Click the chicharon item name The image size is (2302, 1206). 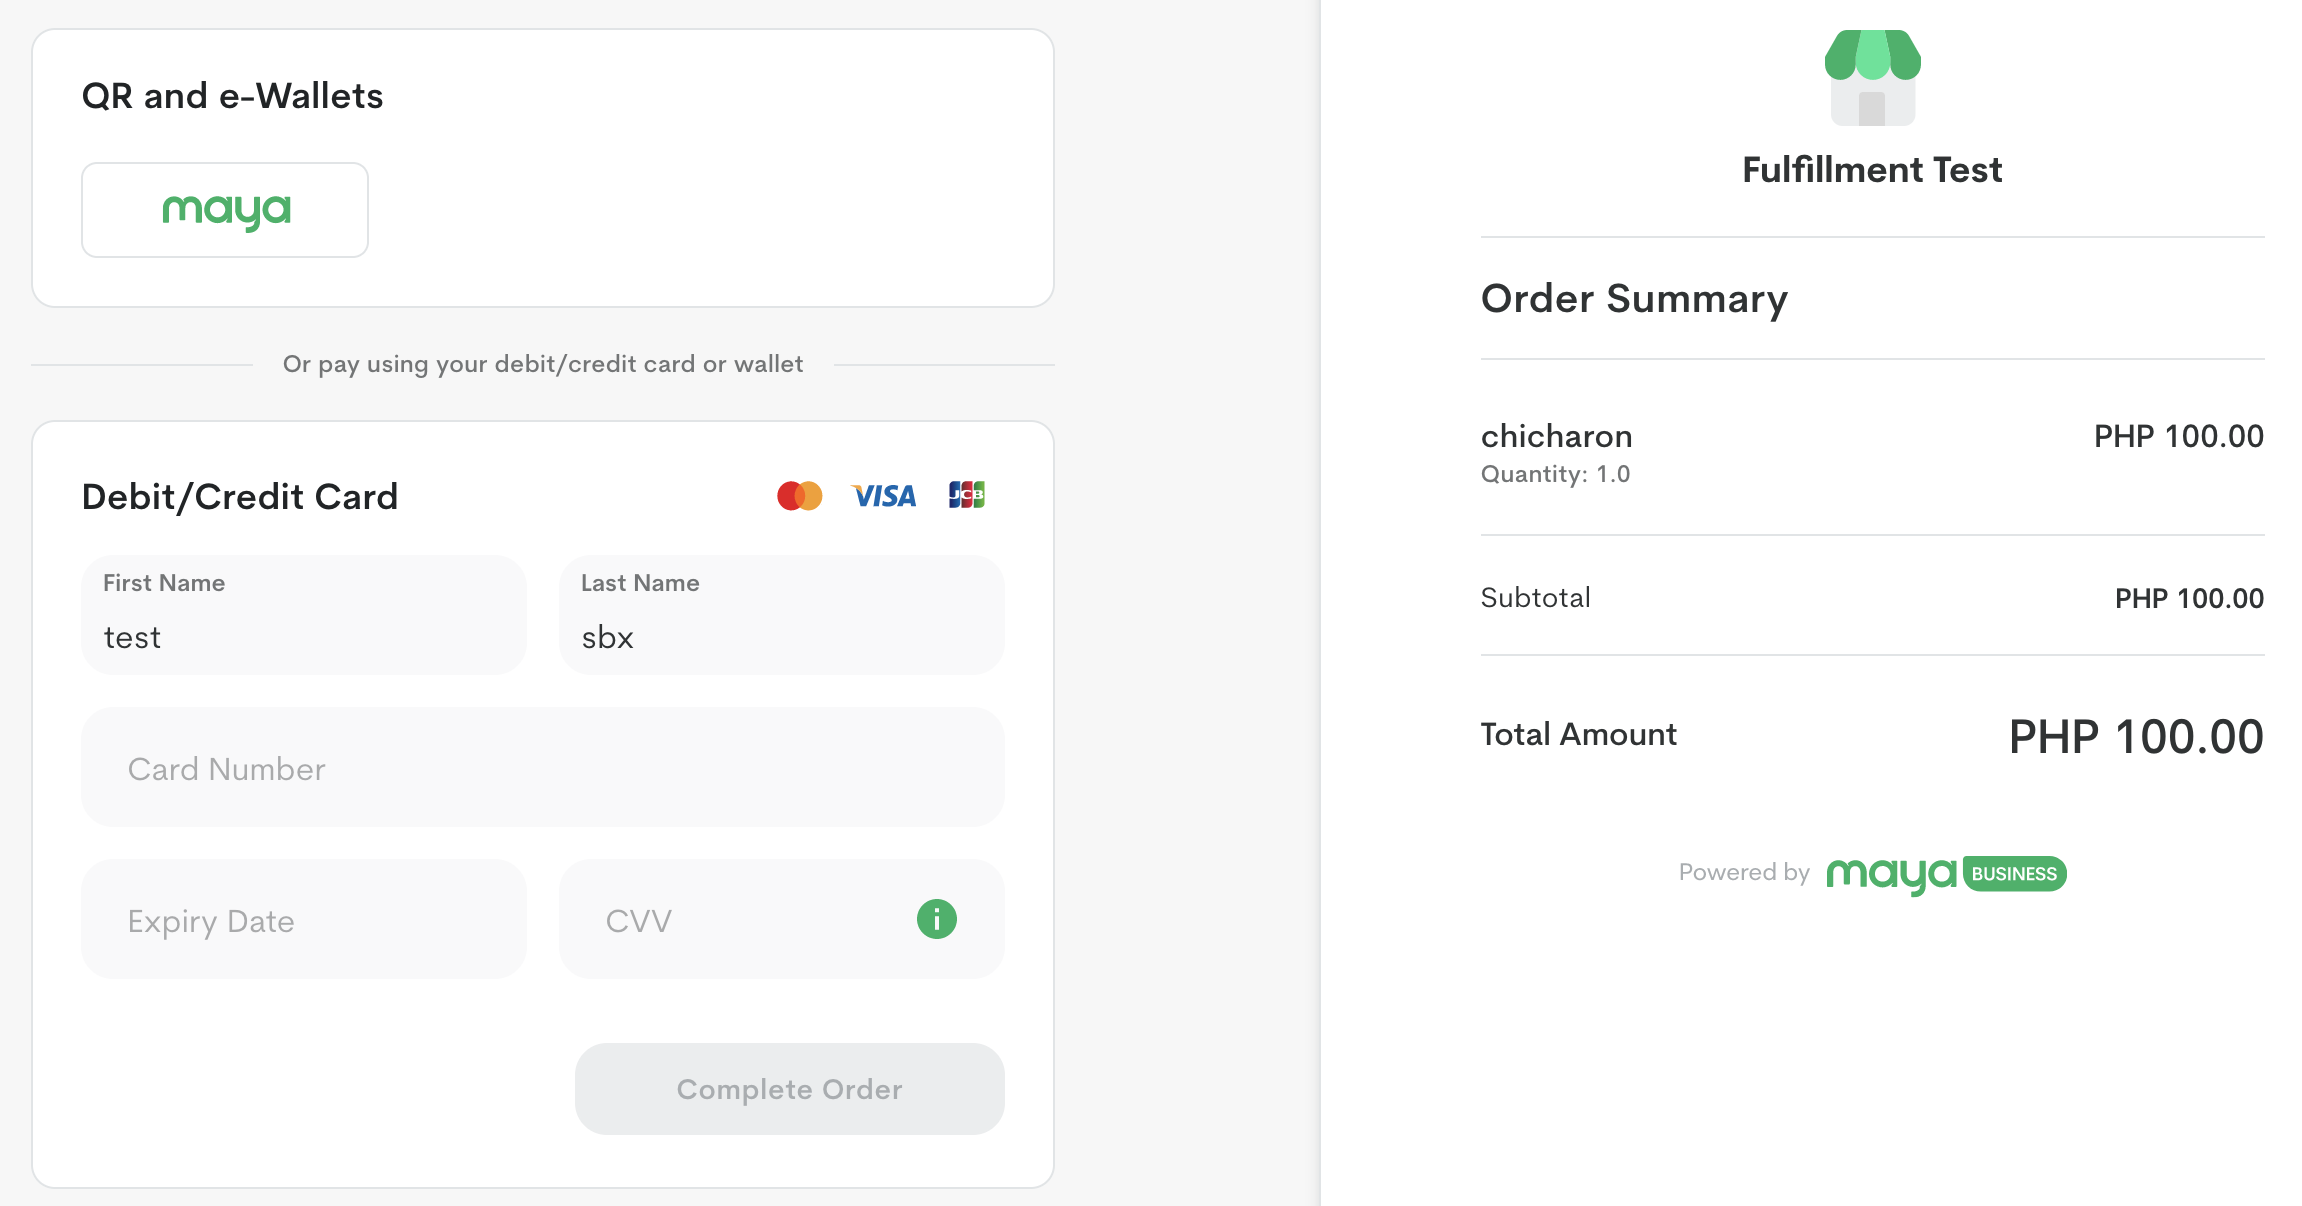point(1556,437)
